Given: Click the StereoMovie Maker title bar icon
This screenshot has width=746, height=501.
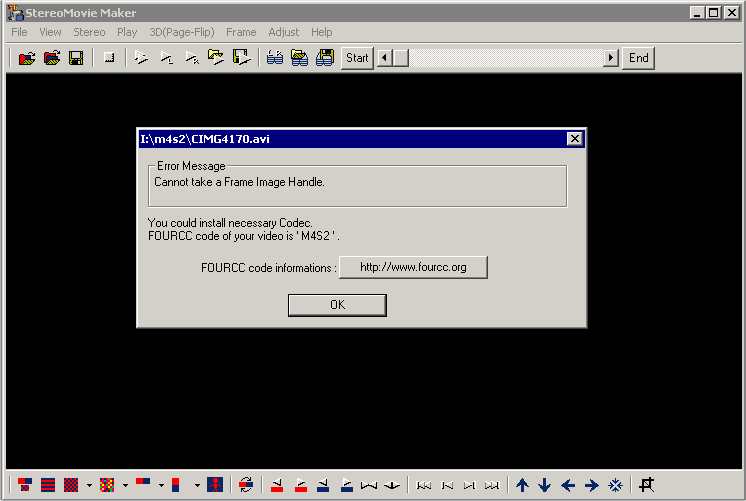Looking at the screenshot, I should coord(15,13).
